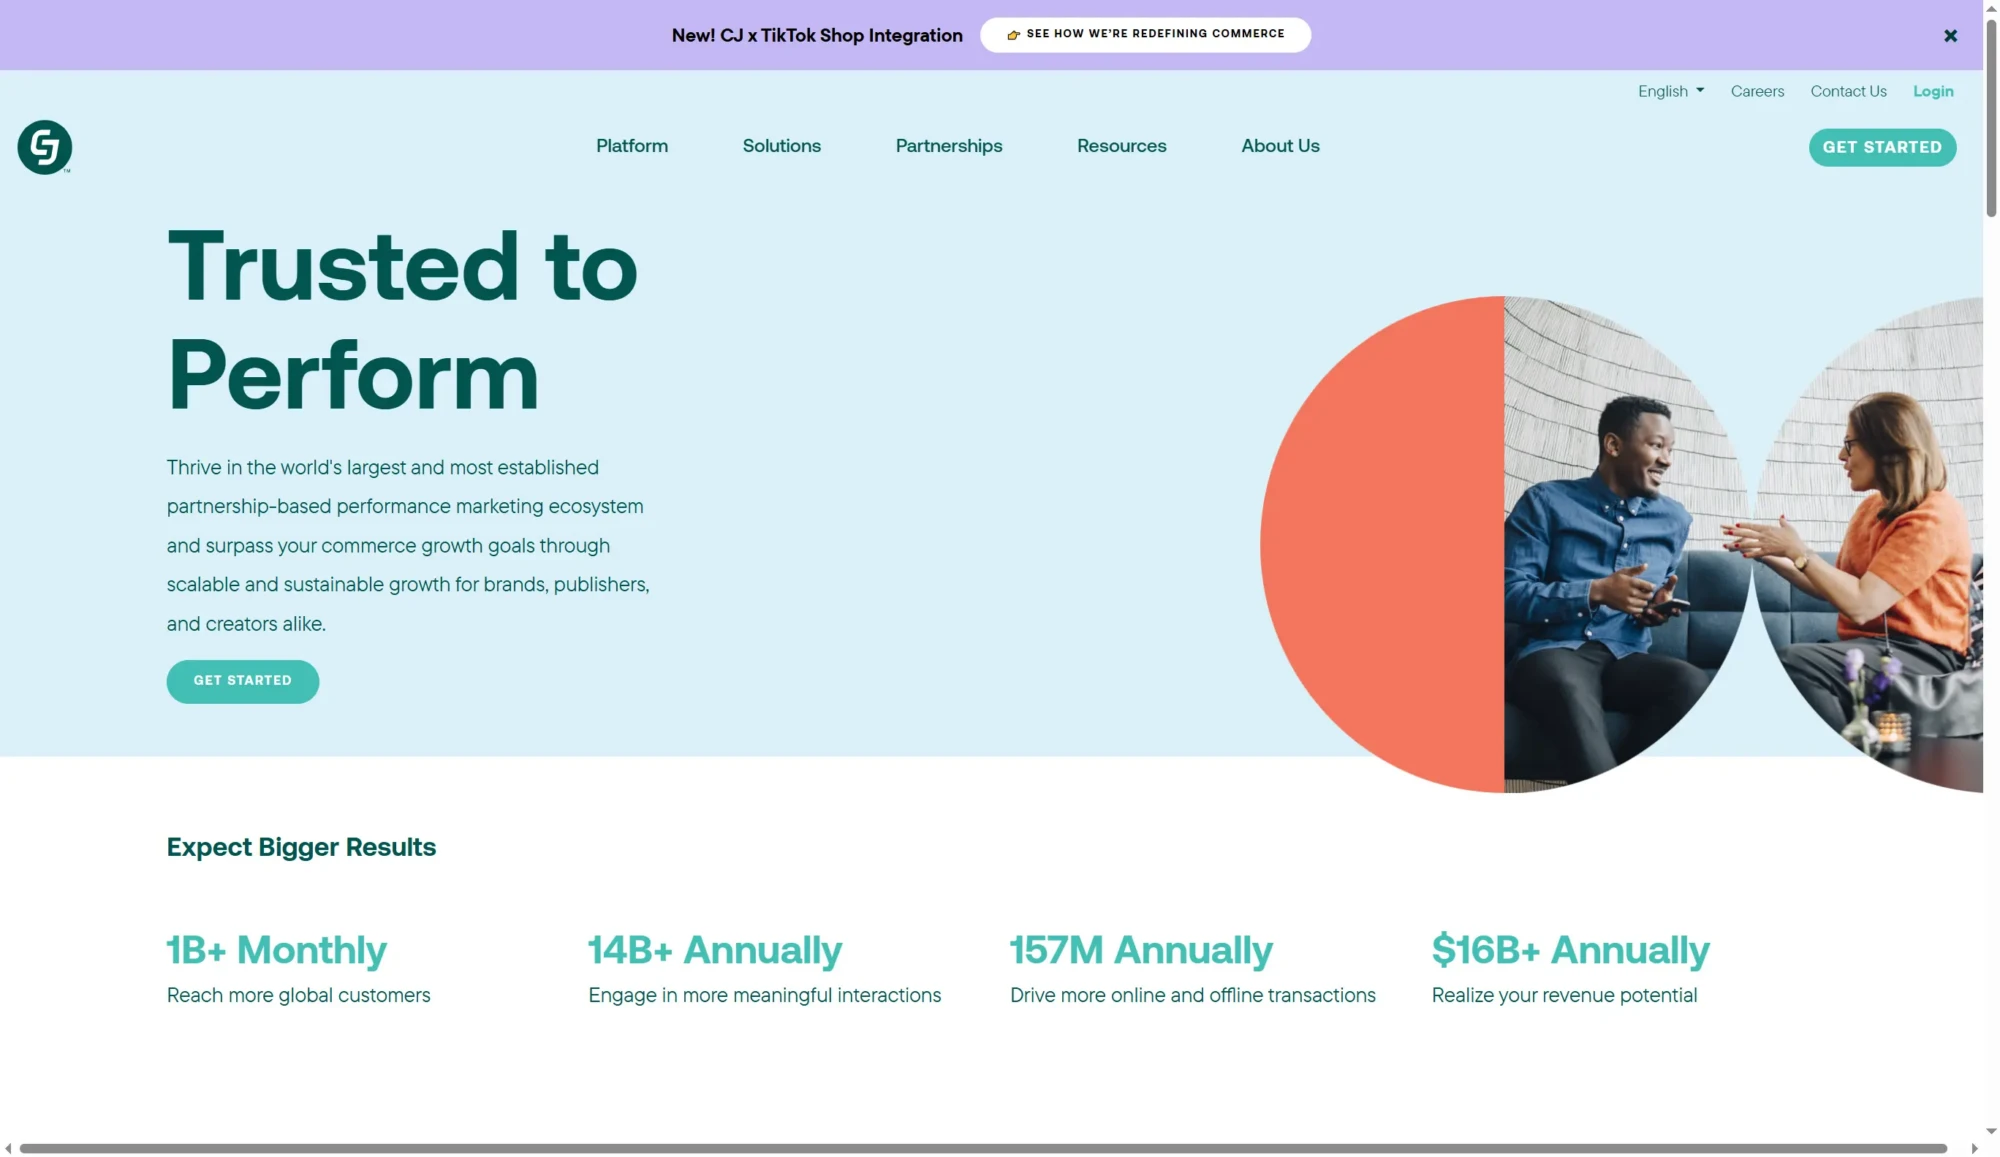This screenshot has height=1157, width=2000.
Task: Click the CJ logo icon
Action: (45, 148)
